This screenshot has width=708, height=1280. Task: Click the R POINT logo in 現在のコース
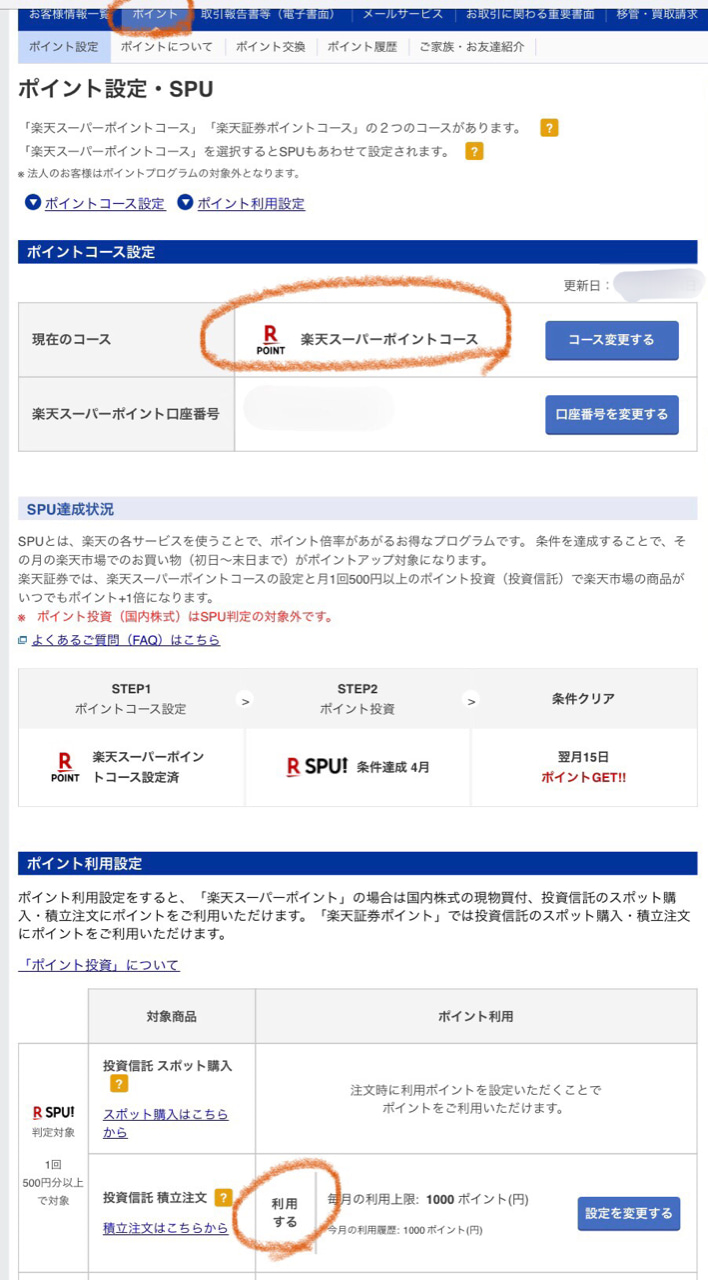pos(271,340)
